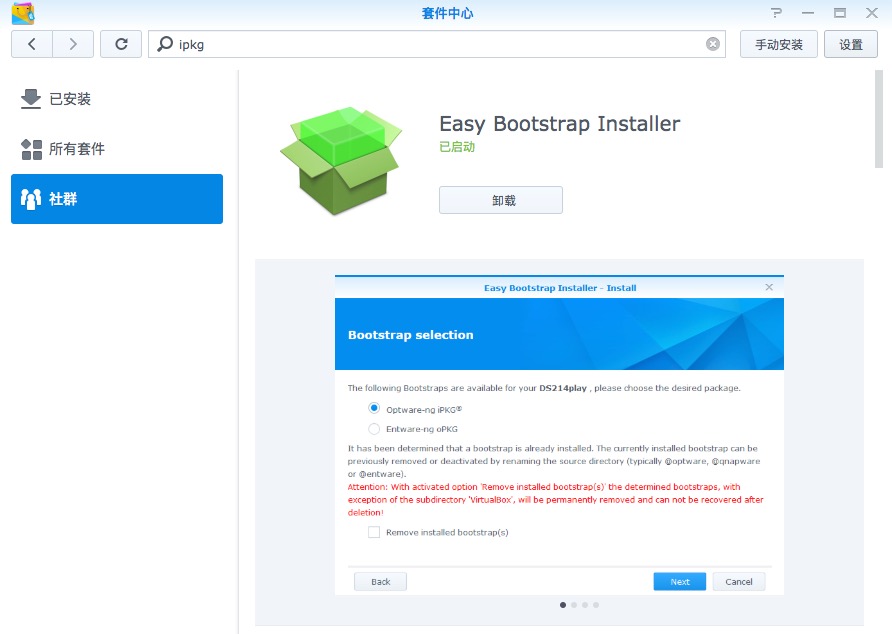
Task: Click the Bootstrap selection heading
Action: coord(410,335)
